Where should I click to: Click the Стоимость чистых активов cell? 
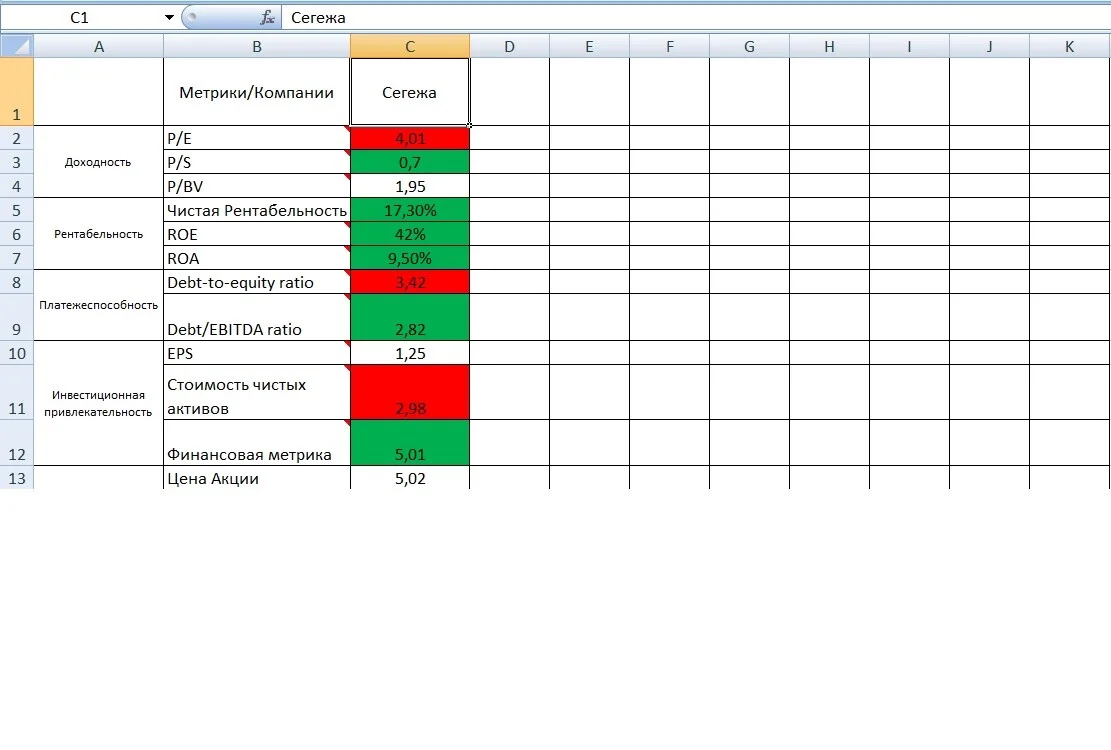pos(256,392)
